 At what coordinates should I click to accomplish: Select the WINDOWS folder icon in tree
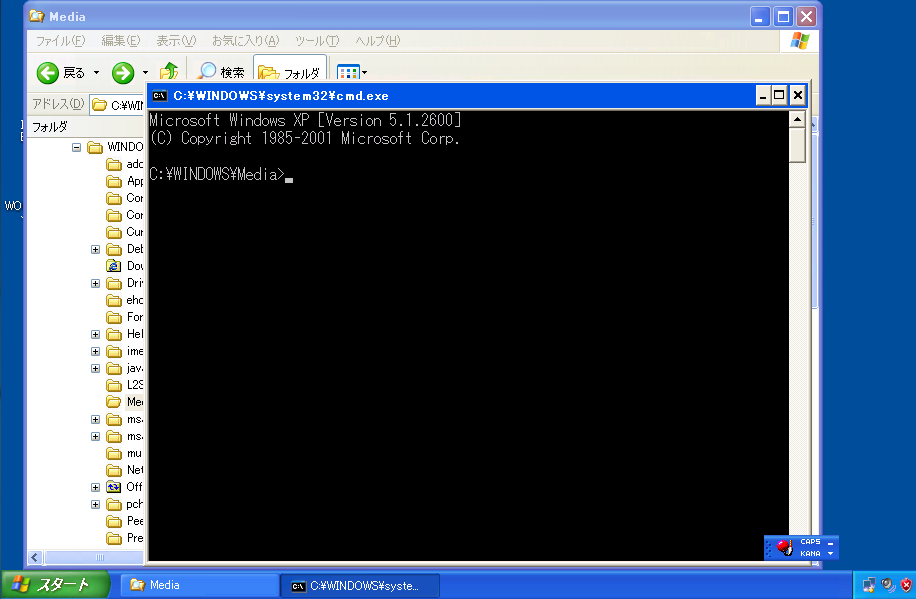click(x=95, y=147)
